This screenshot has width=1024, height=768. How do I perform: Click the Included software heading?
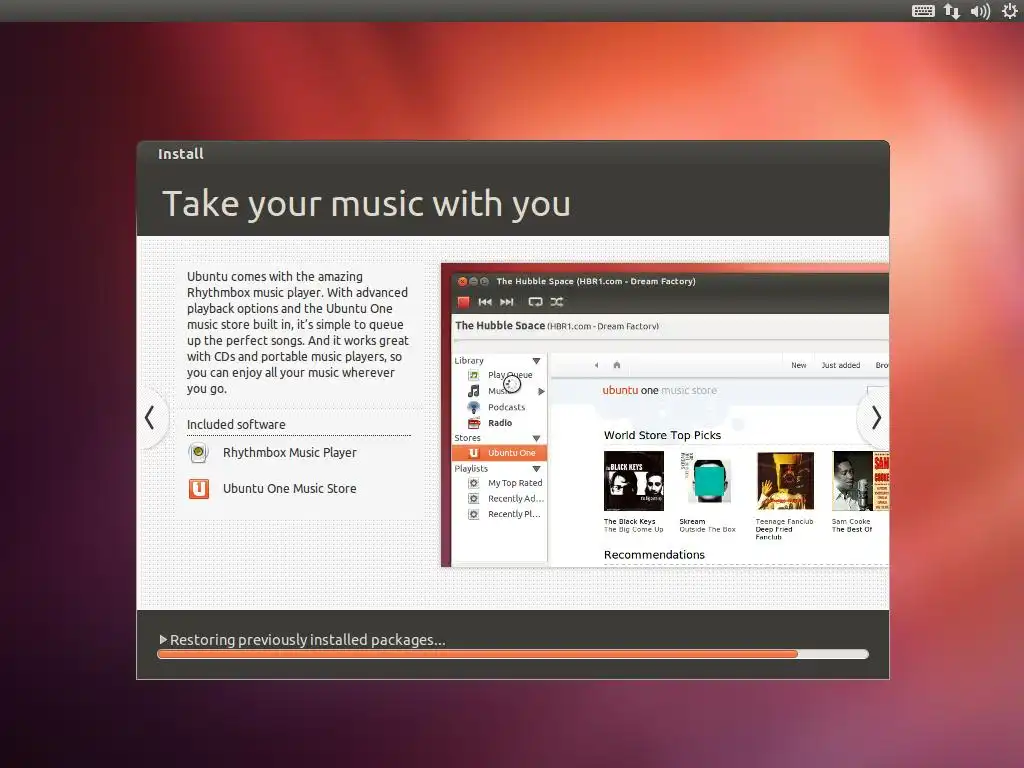236,424
